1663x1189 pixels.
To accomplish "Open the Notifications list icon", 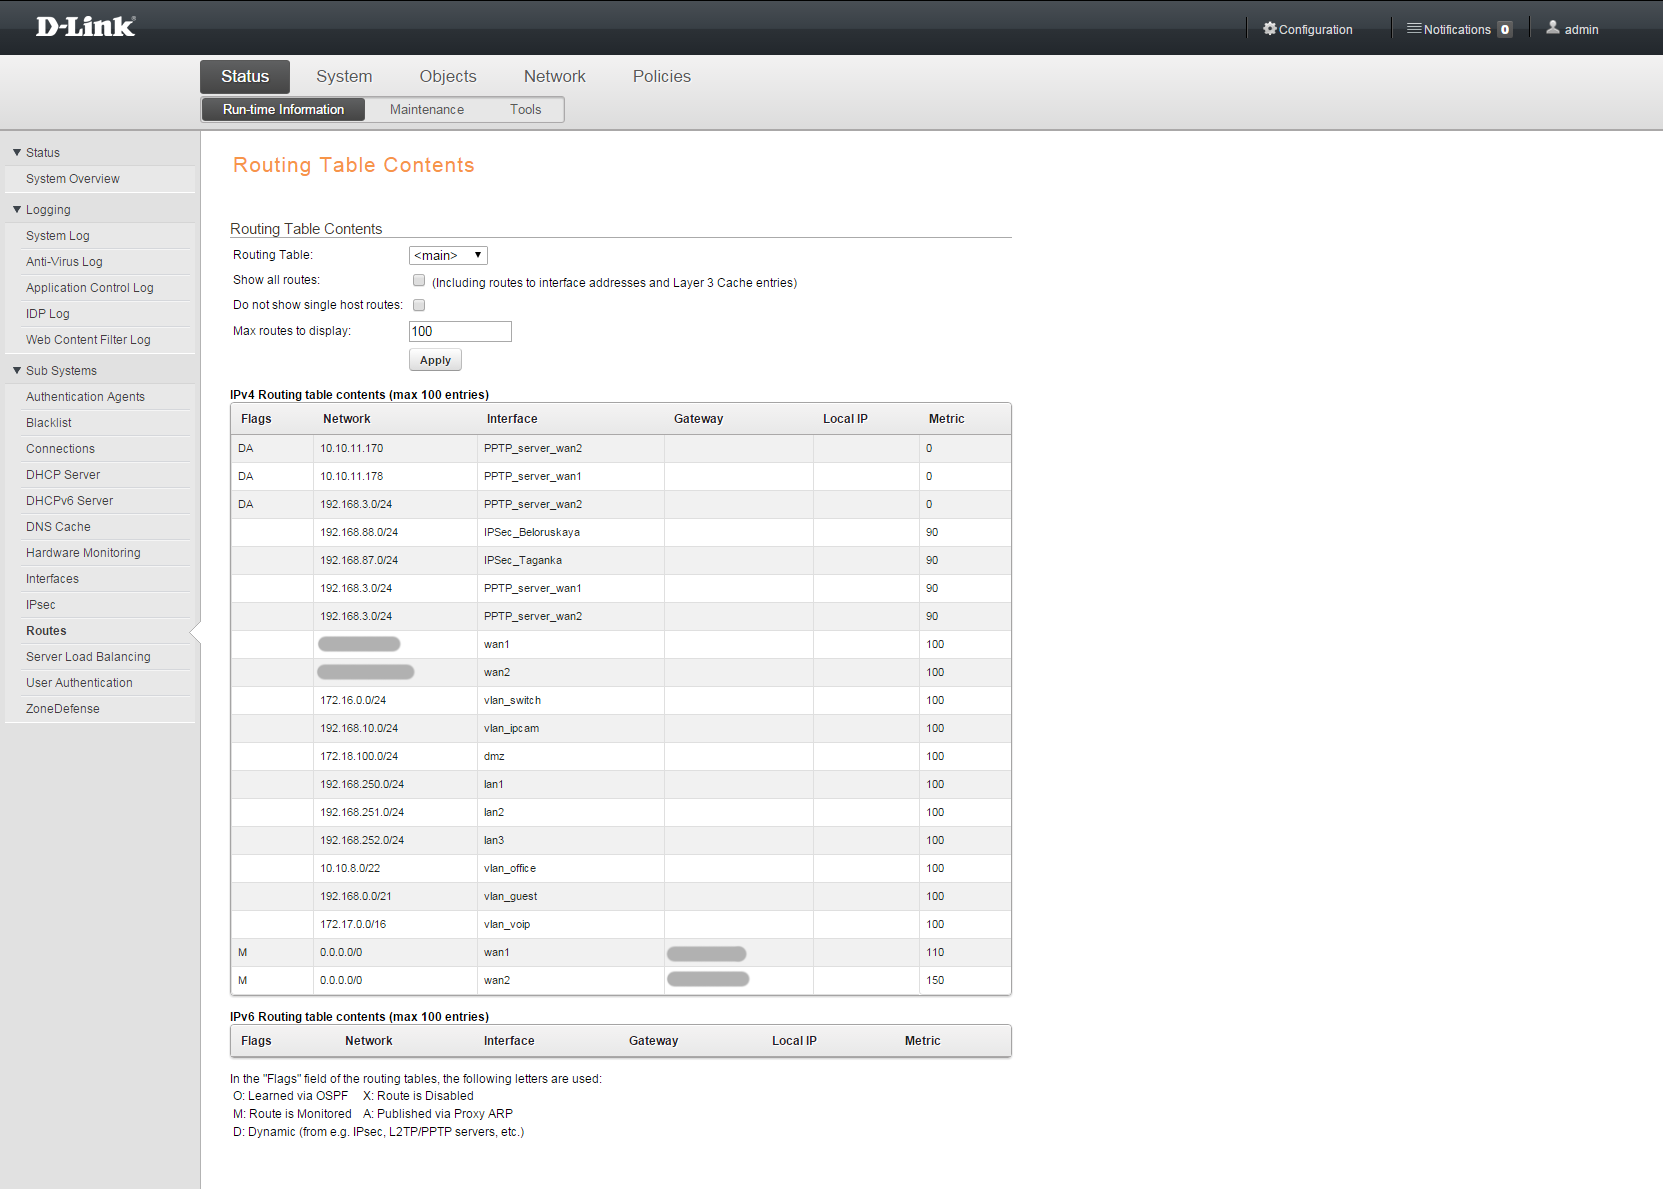I will [x=1414, y=29].
